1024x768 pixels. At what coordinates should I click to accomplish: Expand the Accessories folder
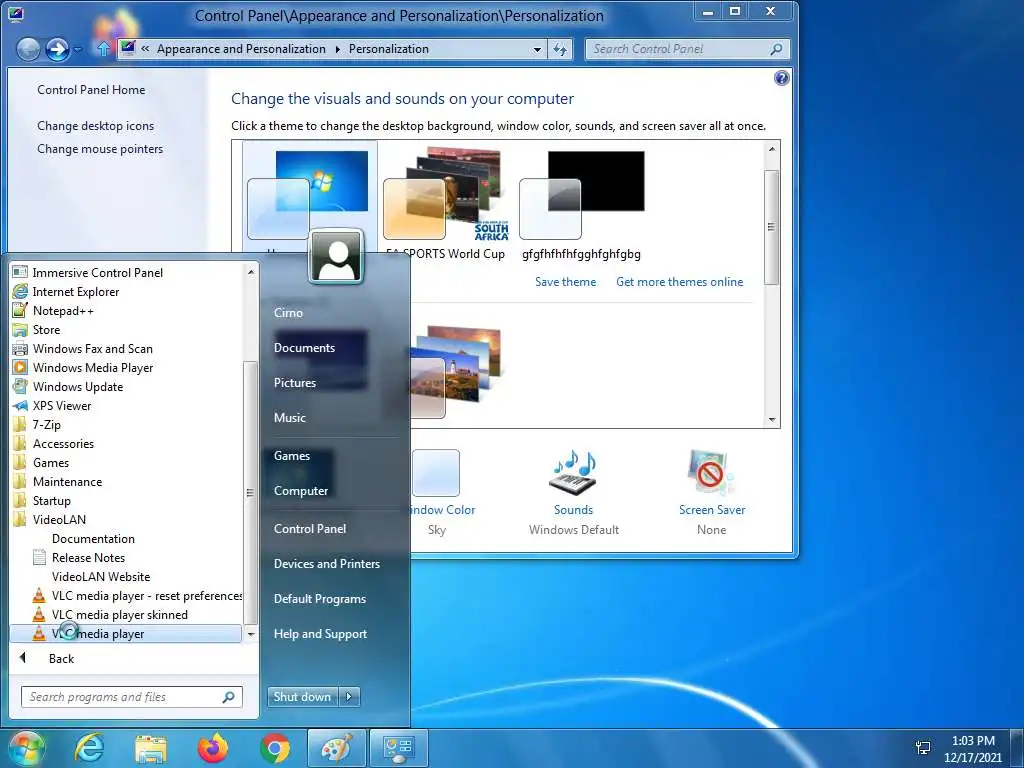[x=125, y=443]
